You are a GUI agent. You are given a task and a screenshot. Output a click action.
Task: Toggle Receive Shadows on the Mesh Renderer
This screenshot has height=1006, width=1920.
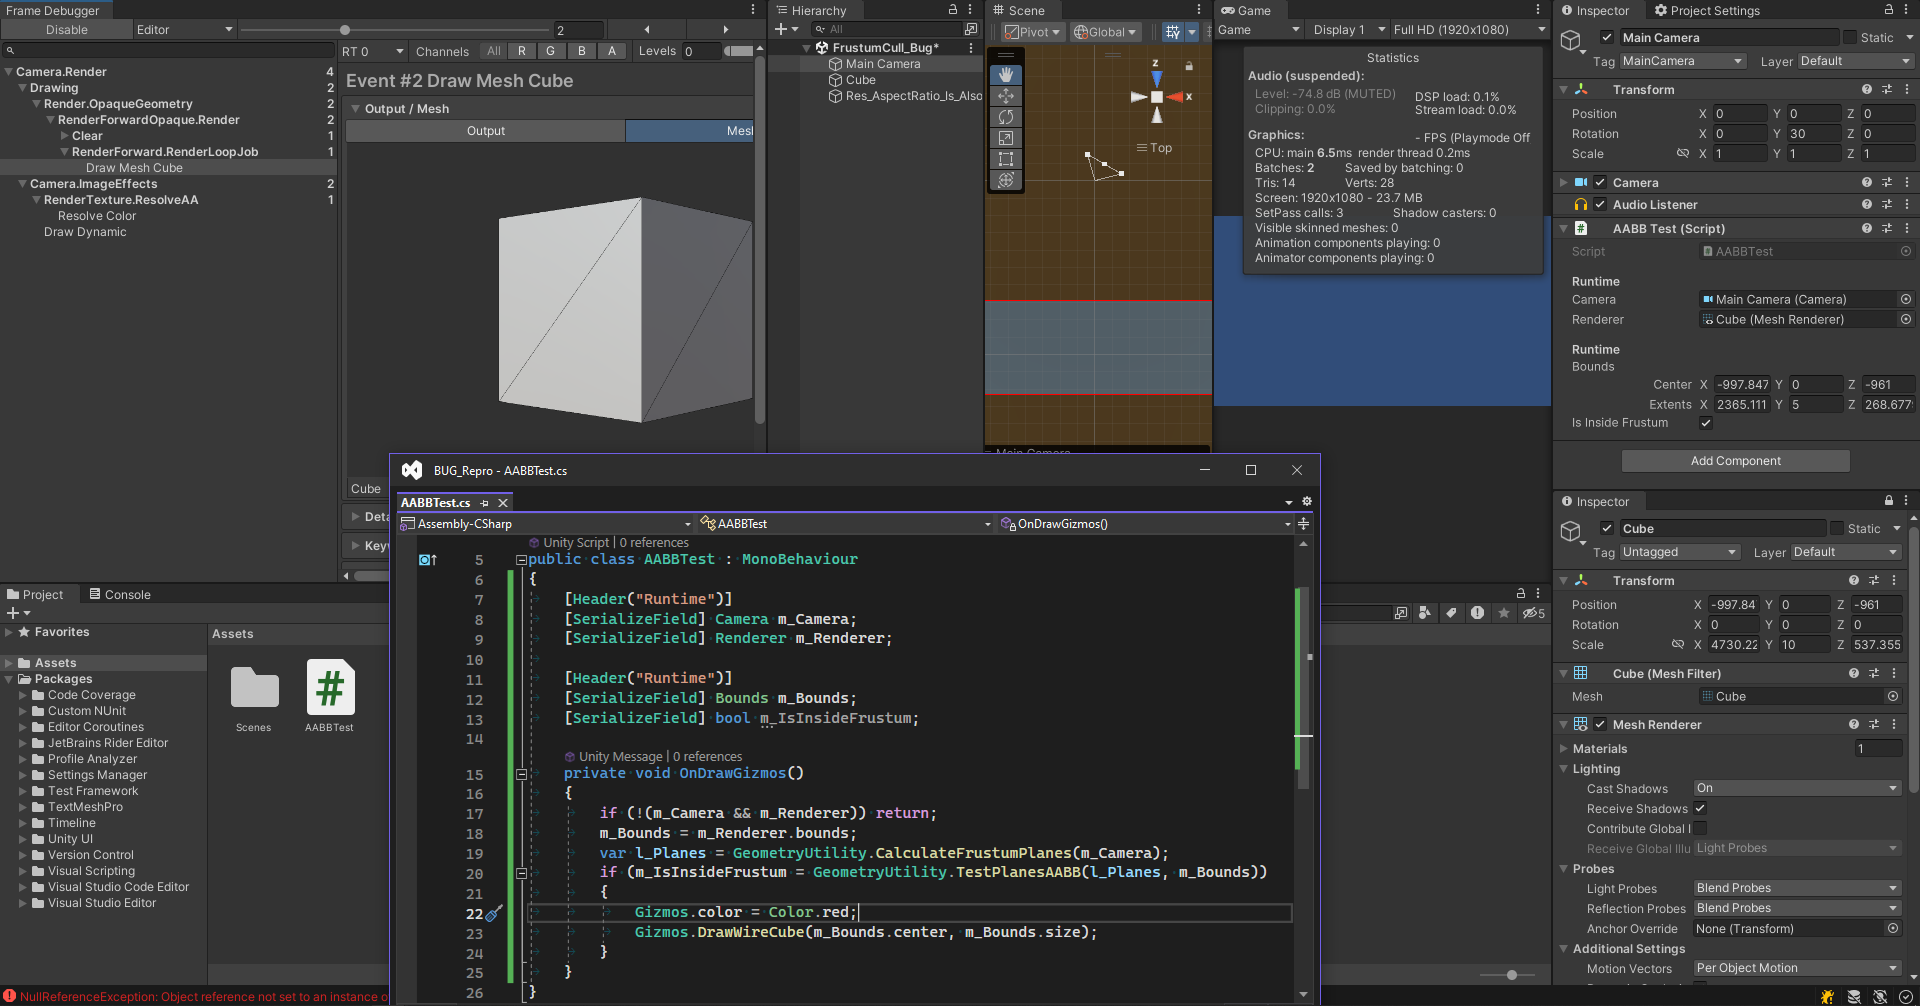coord(1697,808)
